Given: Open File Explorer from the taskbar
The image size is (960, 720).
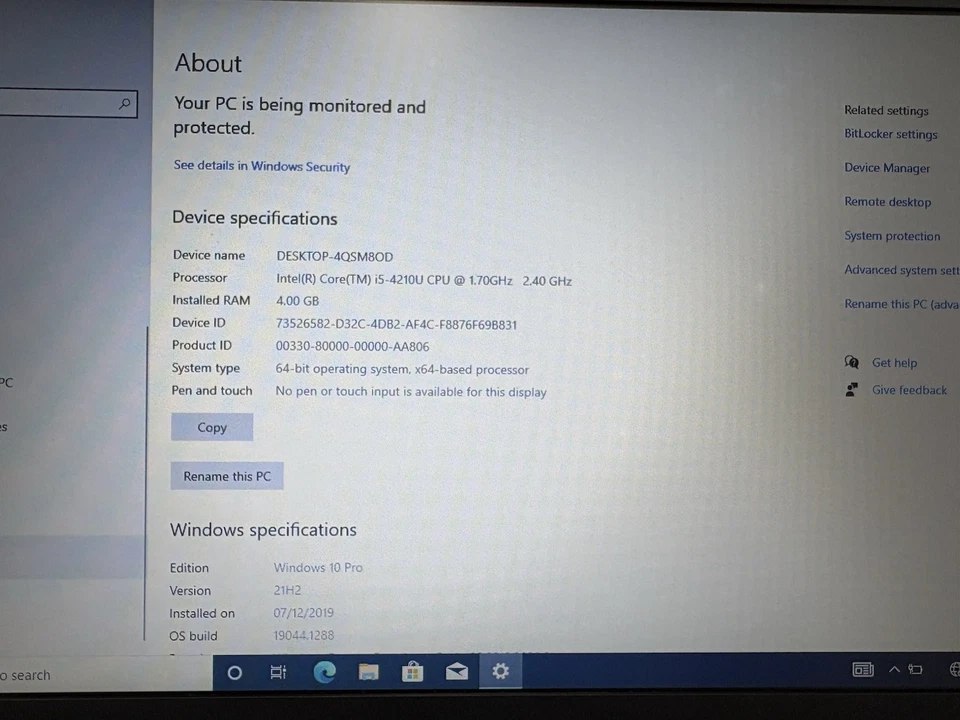Looking at the screenshot, I should pyautogui.click(x=368, y=672).
